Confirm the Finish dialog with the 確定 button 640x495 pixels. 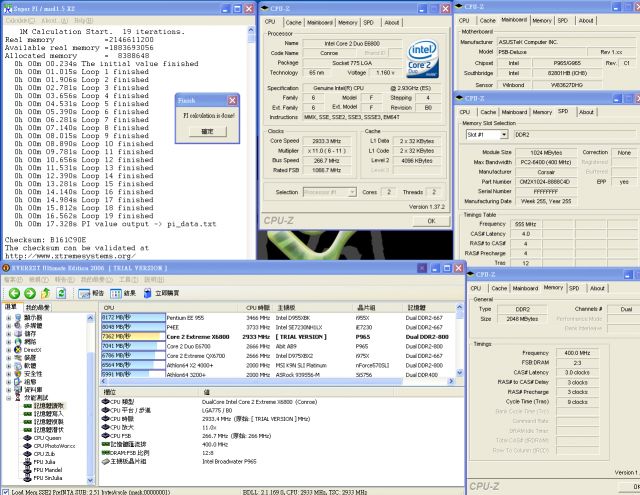coord(207,131)
